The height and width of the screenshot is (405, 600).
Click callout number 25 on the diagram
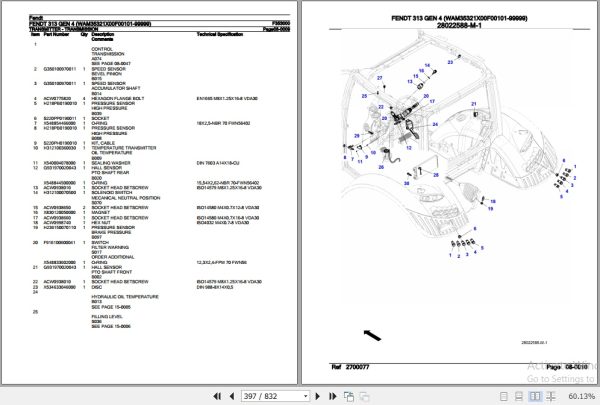coord(364,96)
